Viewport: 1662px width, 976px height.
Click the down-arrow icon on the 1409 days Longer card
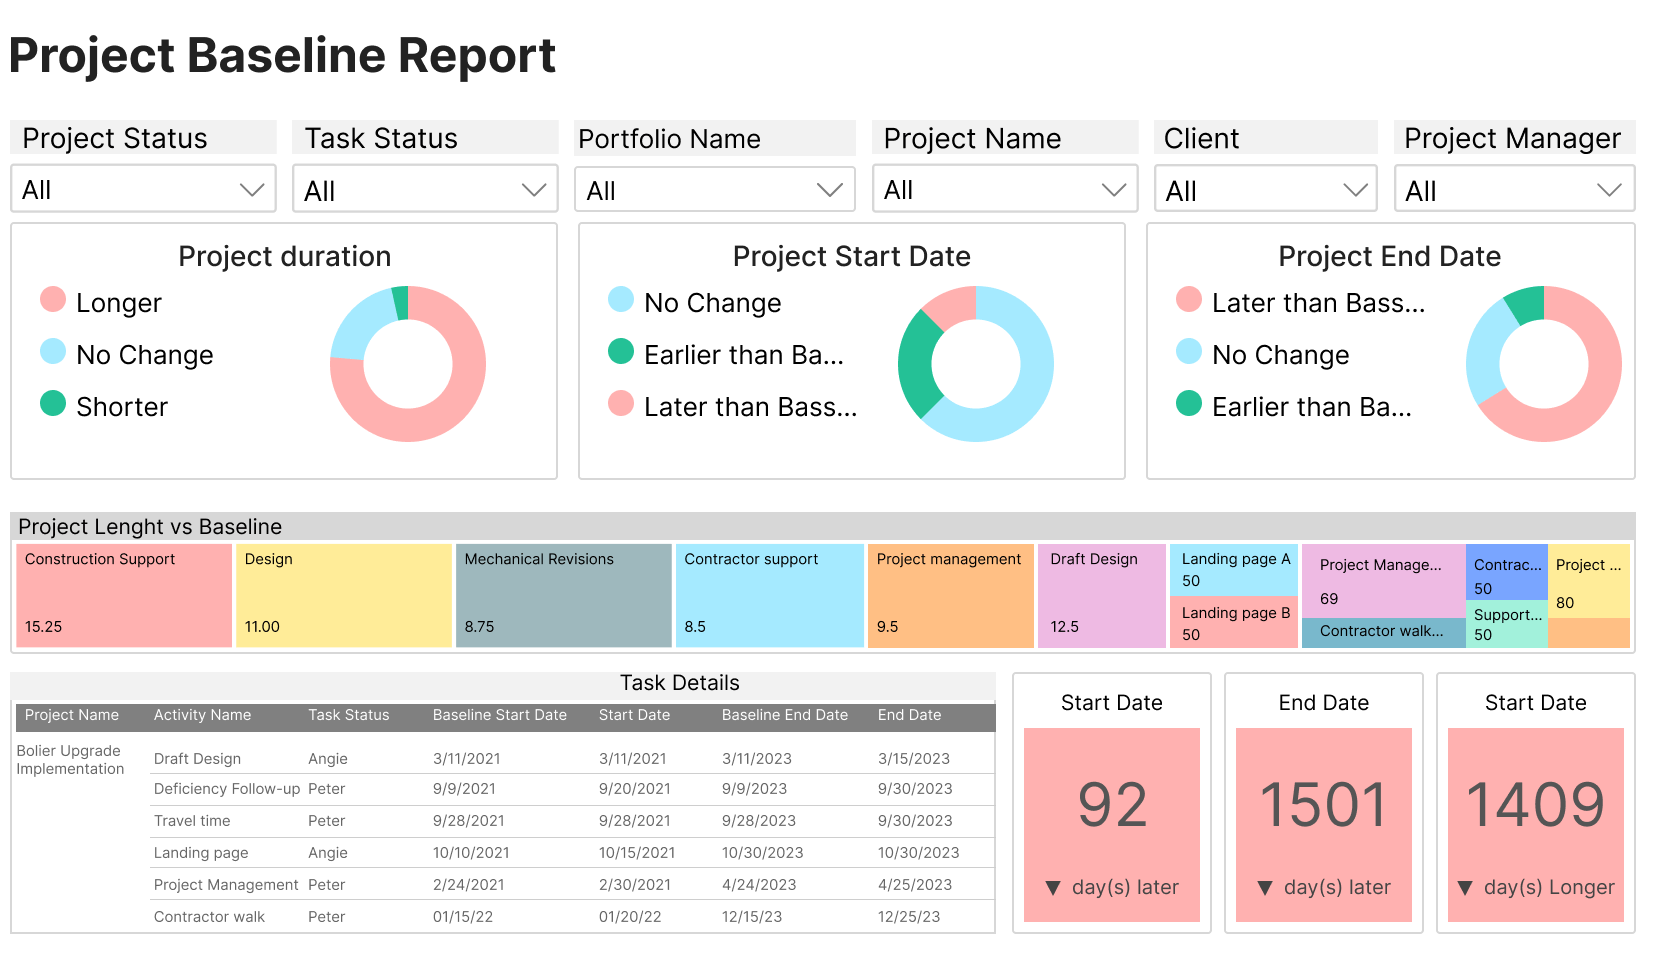1464,886
